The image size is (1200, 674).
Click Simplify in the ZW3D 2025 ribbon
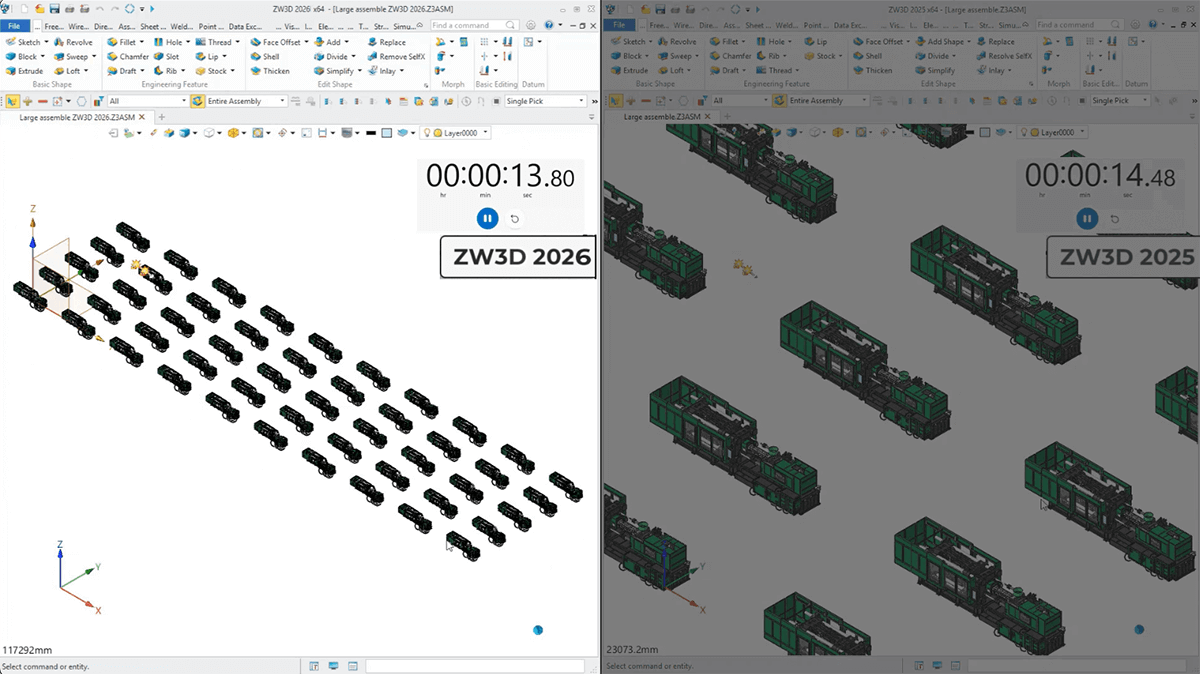tap(939, 70)
